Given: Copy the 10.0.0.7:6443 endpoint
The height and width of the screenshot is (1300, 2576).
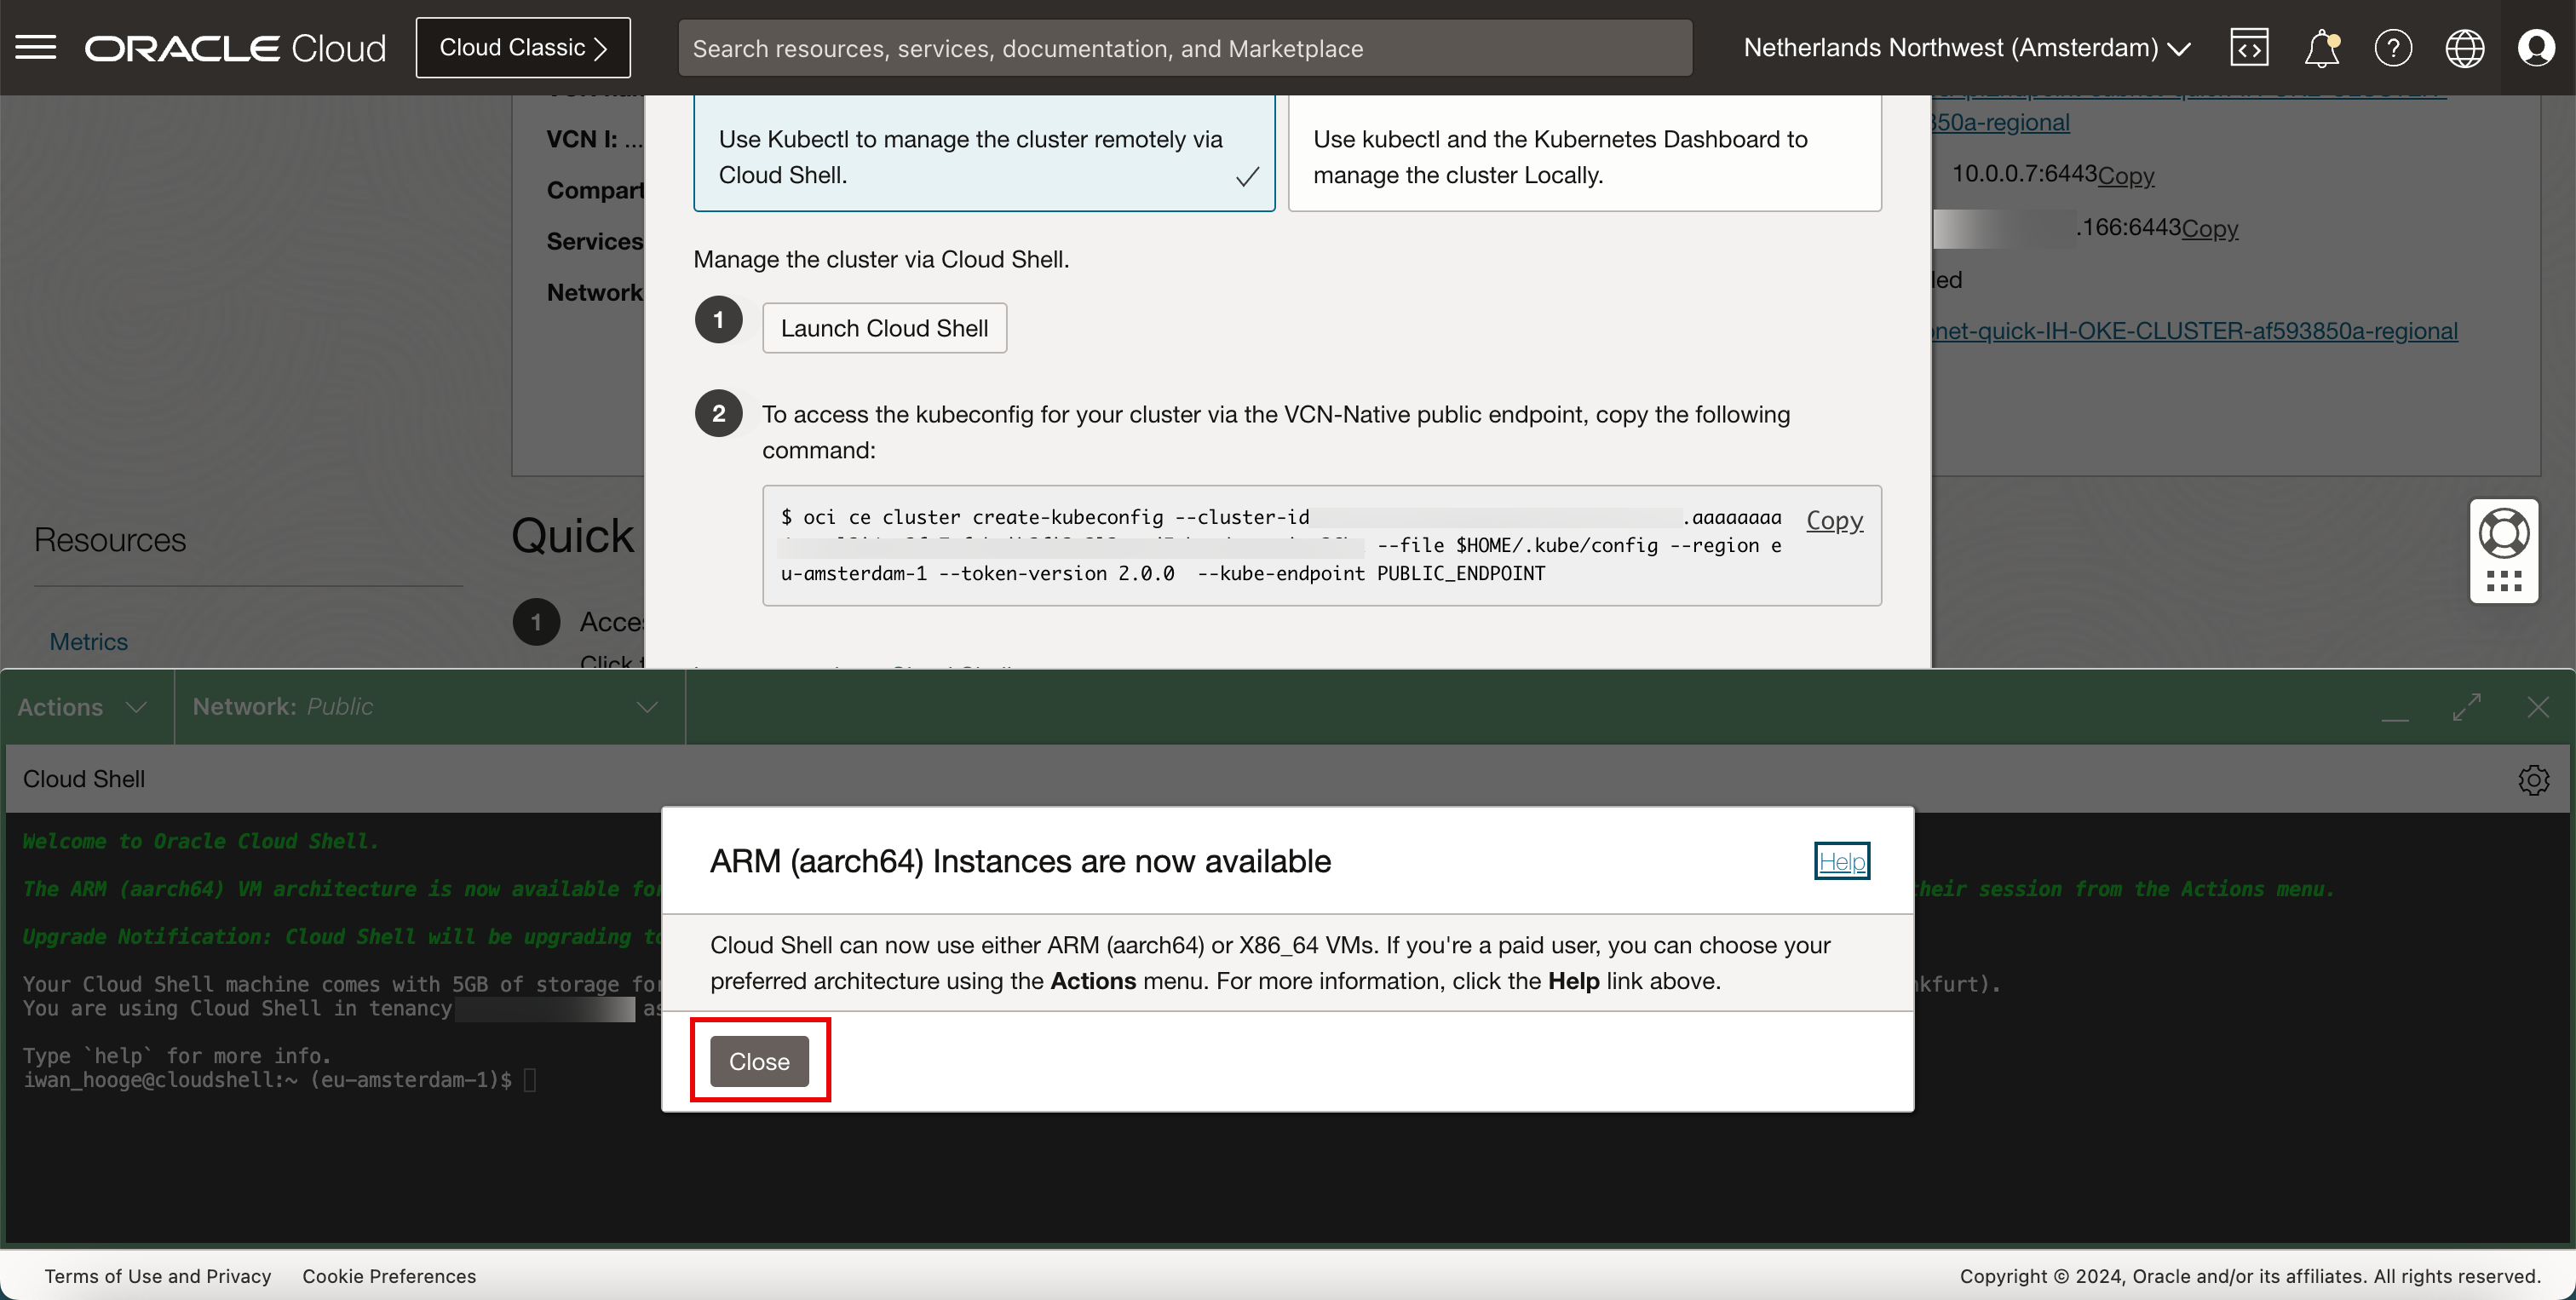Looking at the screenshot, I should click(x=2126, y=176).
